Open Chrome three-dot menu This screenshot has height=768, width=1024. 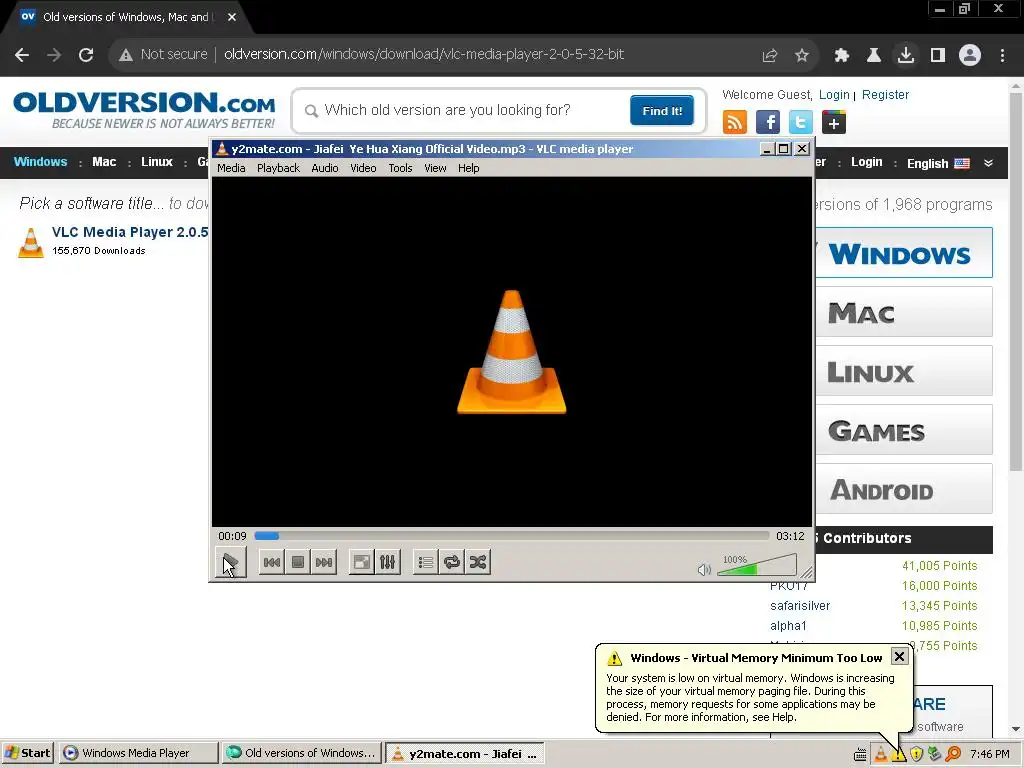point(1002,56)
